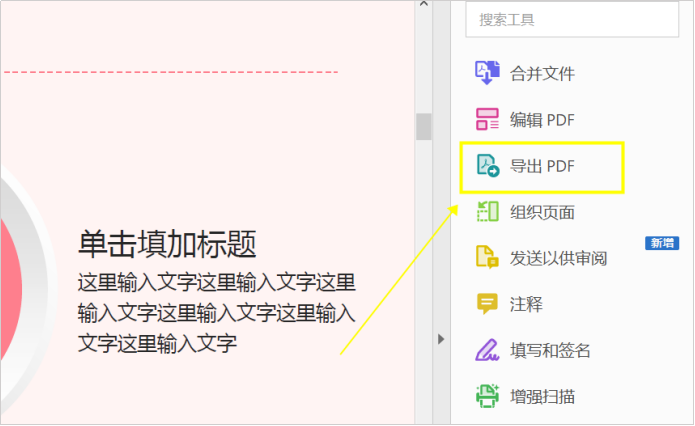Click the Fill & Sign (填写和签名) pen icon
Image resolution: width=695 pixels, height=426 pixels.
487,350
